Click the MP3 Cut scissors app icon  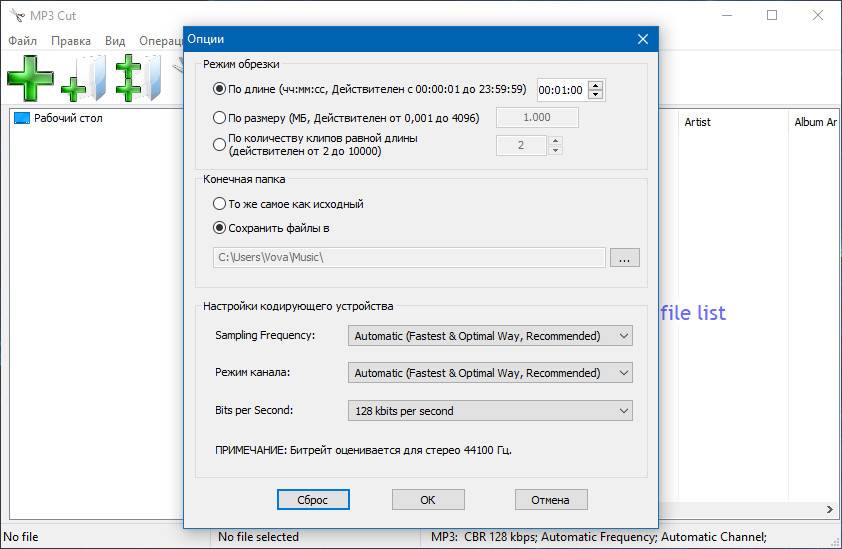tap(17, 15)
